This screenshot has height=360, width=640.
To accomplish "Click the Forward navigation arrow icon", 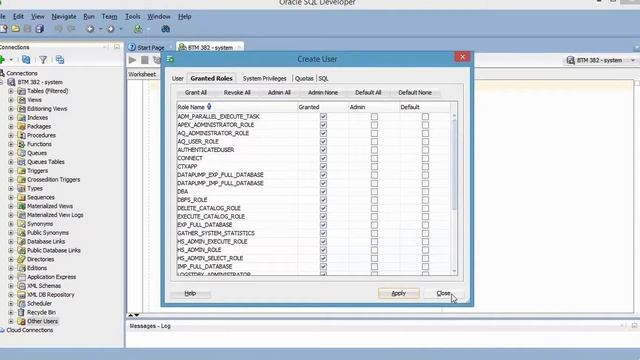I will click(x=111, y=29).
